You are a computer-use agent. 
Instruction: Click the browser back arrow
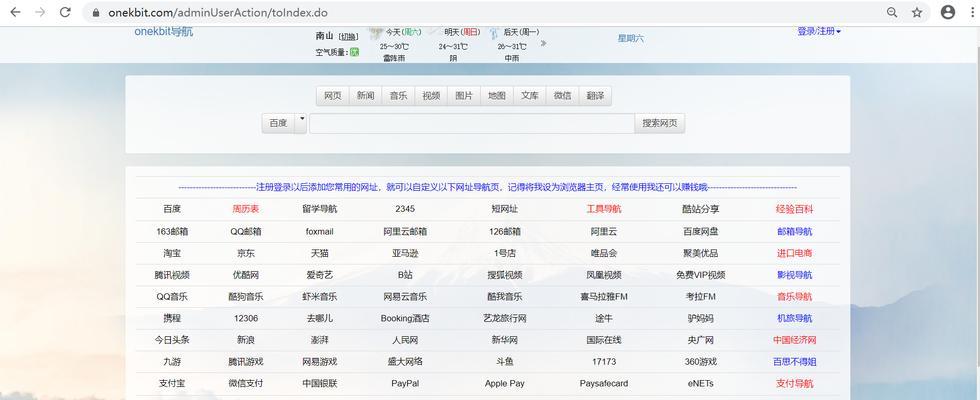pyautogui.click(x=16, y=12)
